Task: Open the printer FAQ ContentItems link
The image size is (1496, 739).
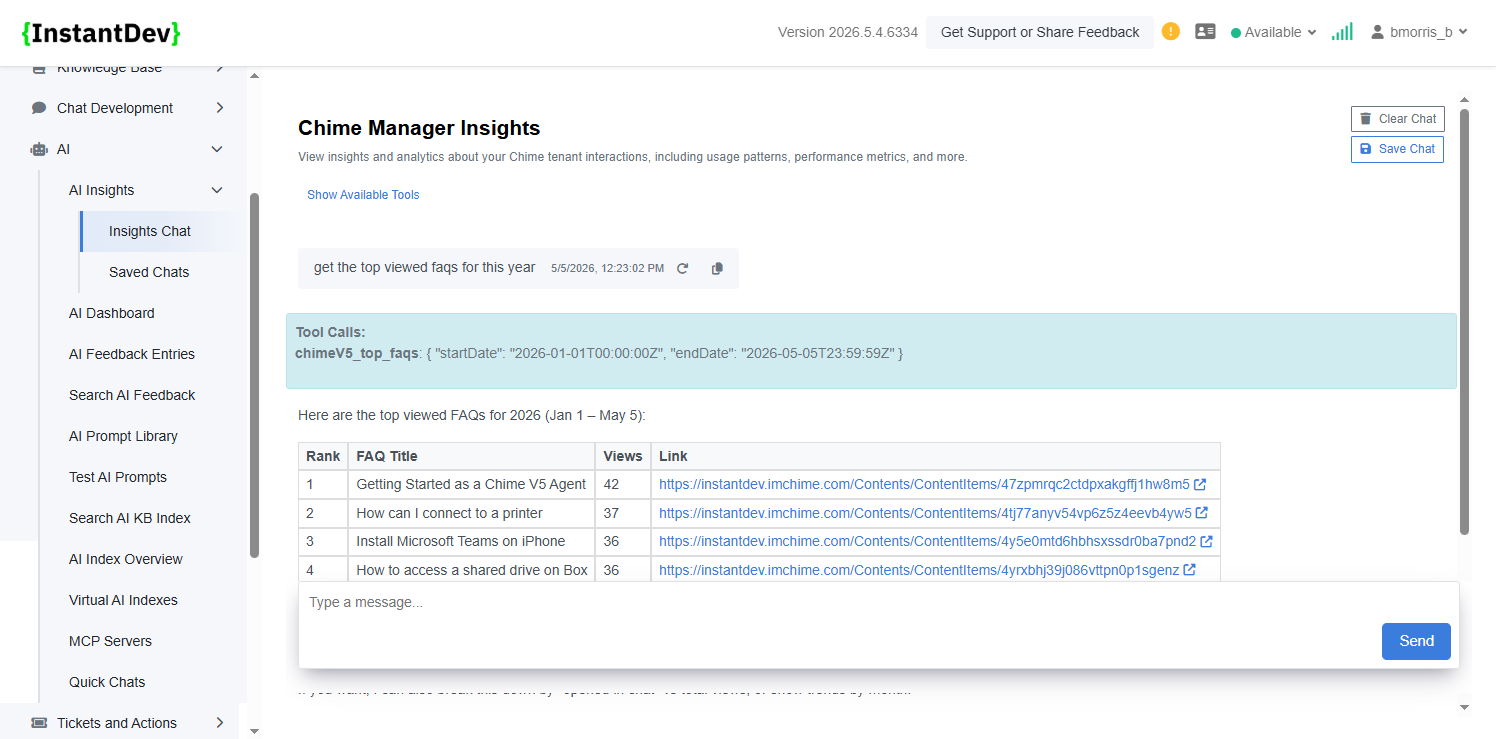Action: (925, 513)
